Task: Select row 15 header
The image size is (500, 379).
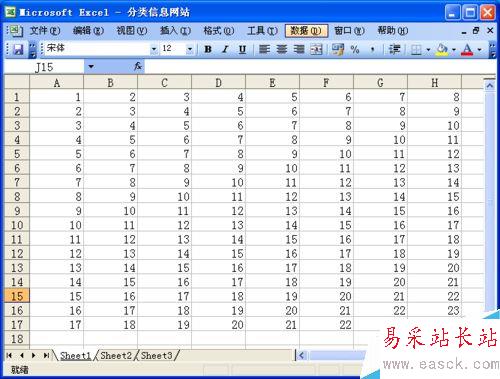Action: click(17, 296)
